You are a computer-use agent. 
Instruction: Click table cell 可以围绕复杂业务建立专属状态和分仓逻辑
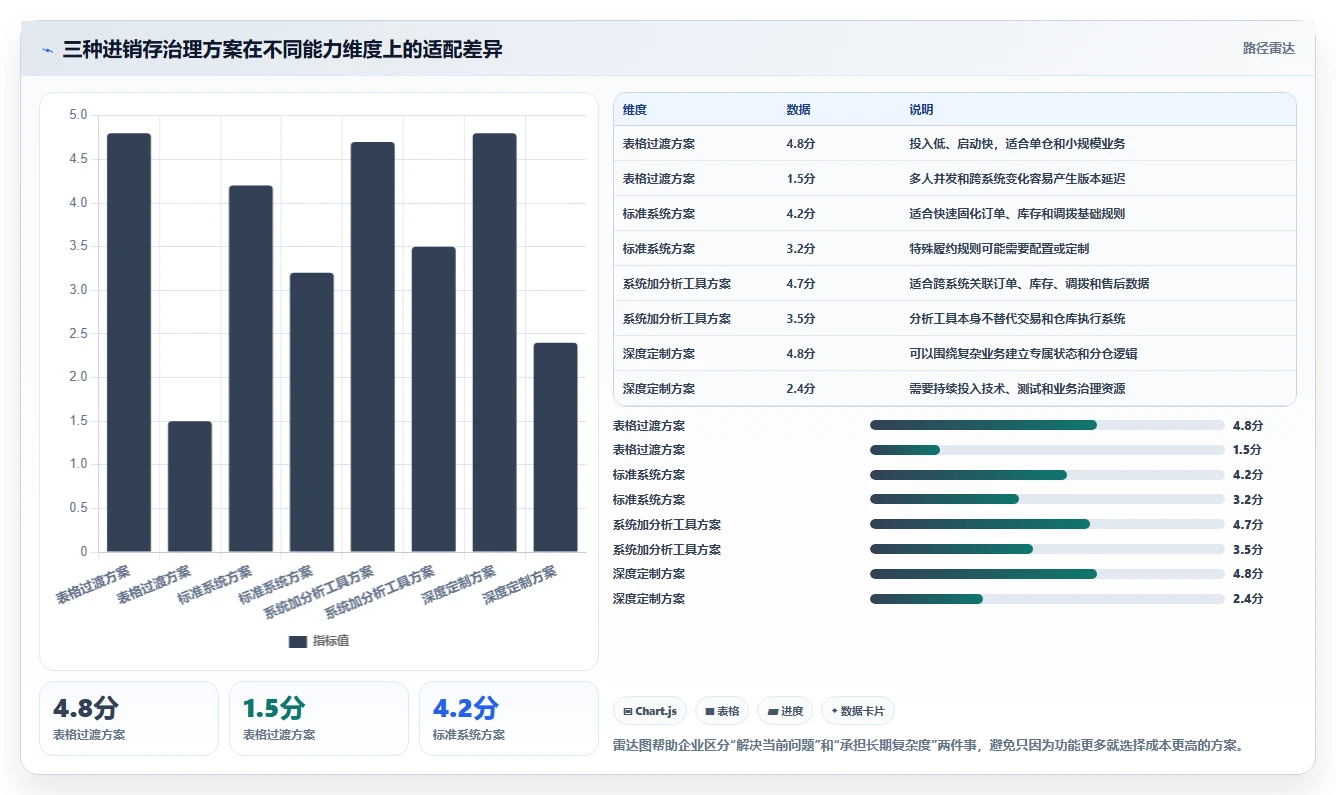[x=1023, y=354]
